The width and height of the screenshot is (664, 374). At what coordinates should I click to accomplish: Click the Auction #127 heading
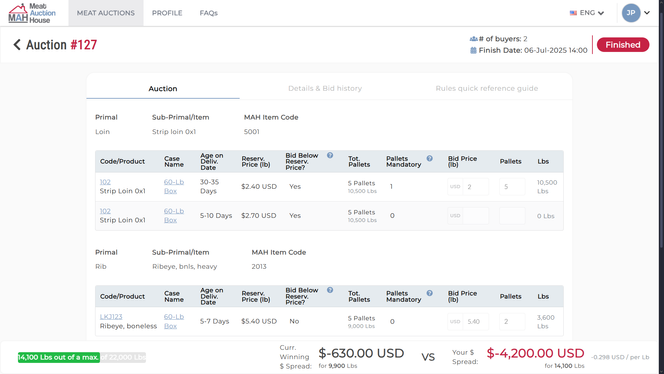click(x=61, y=44)
